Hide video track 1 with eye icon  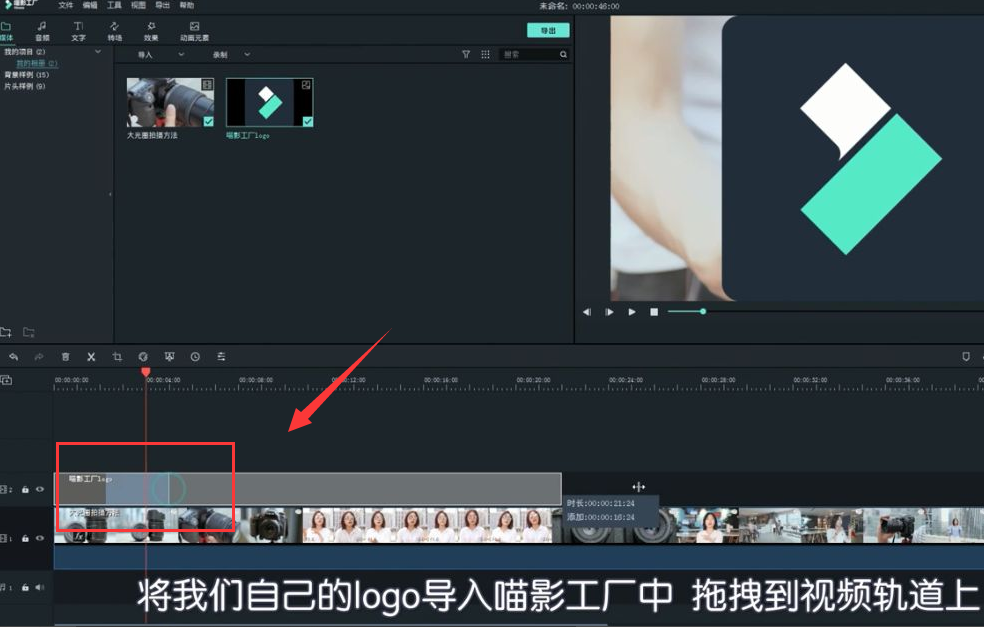click(x=40, y=539)
